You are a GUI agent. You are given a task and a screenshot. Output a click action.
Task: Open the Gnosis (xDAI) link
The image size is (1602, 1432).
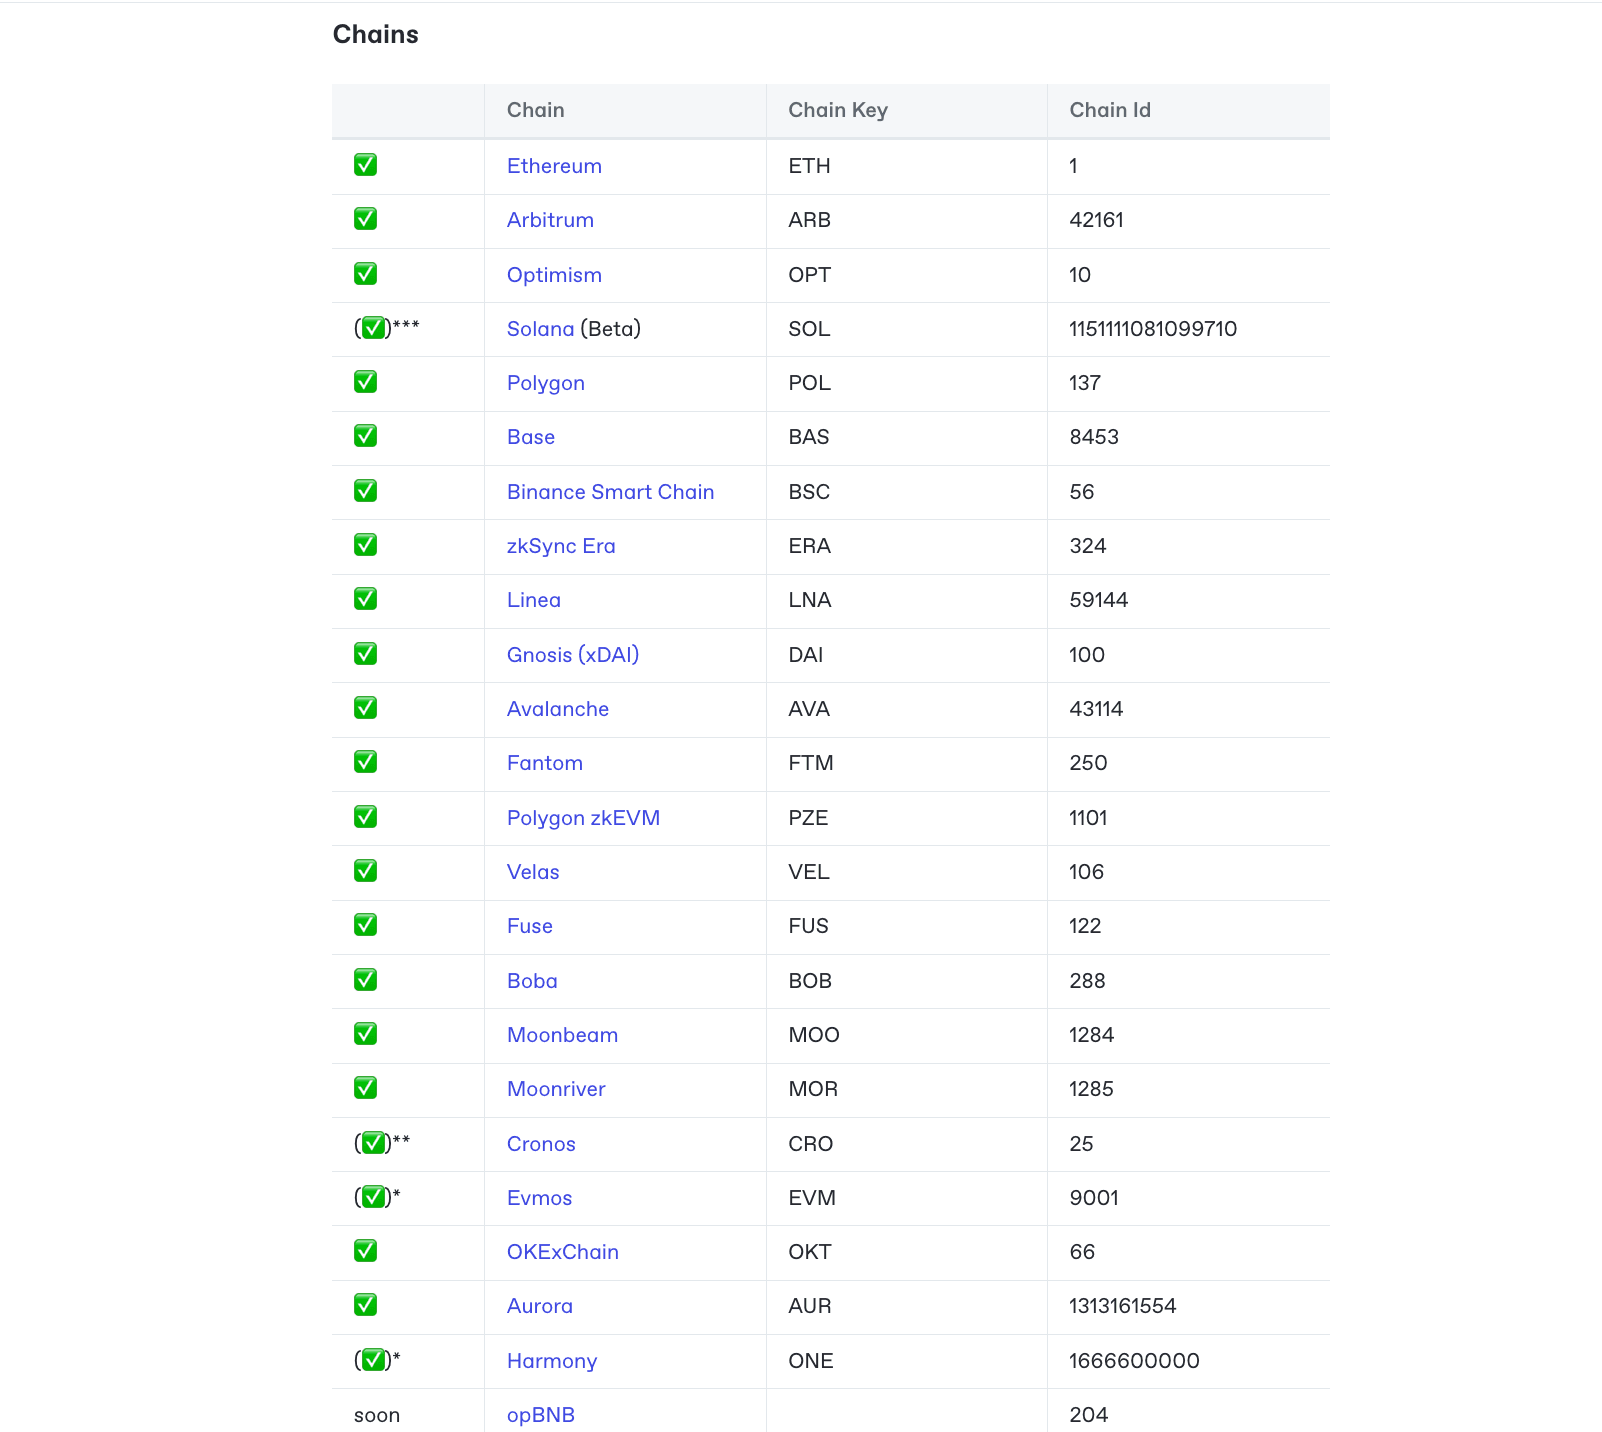[x=572, y=655]
